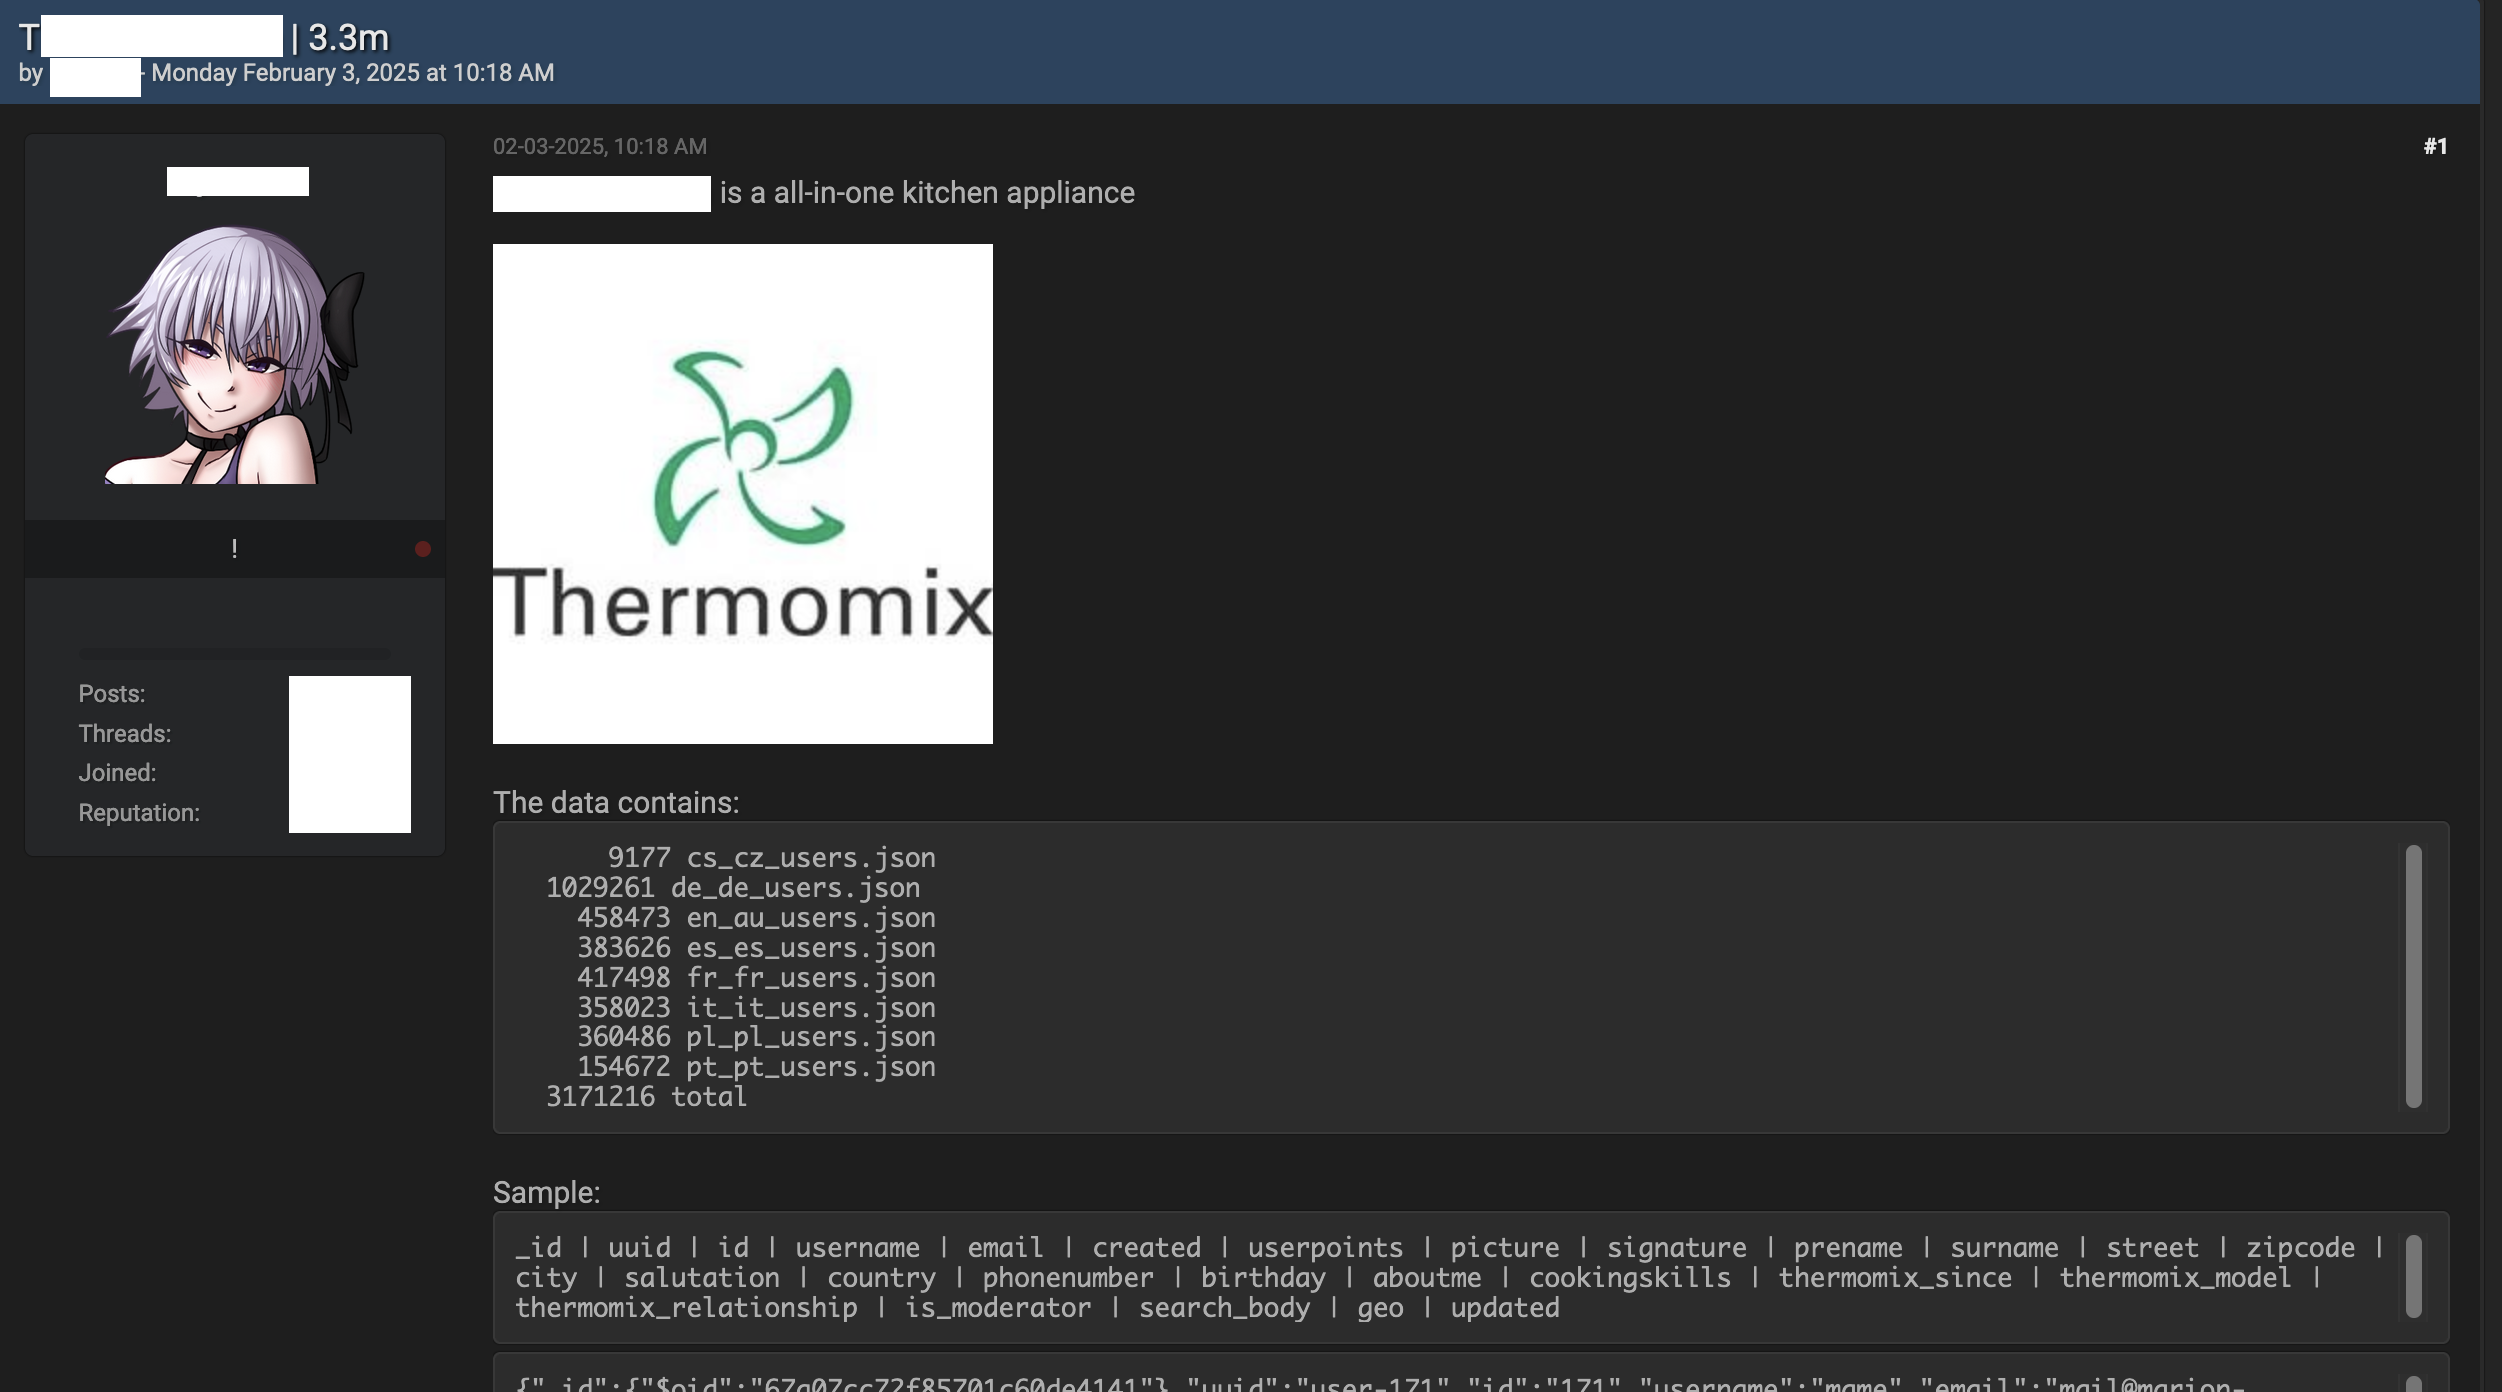Click the 'phonenumber' field name
The height and width of the screenshot is (1392, 2502).
click(x=1067, y=1277)
